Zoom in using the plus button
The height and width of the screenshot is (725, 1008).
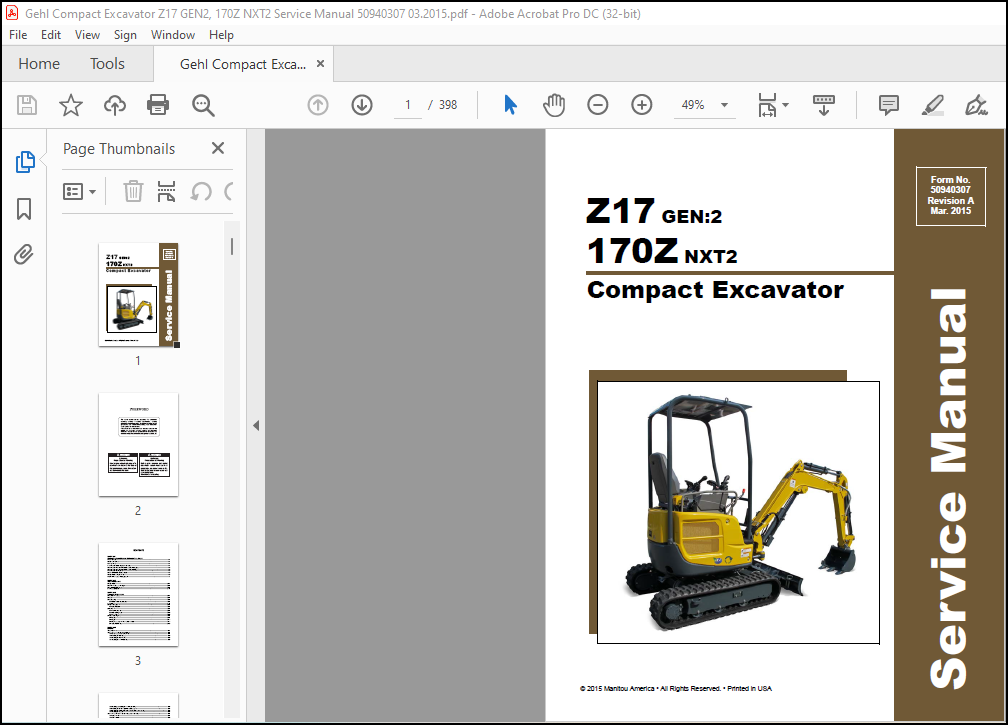(642, 105)
